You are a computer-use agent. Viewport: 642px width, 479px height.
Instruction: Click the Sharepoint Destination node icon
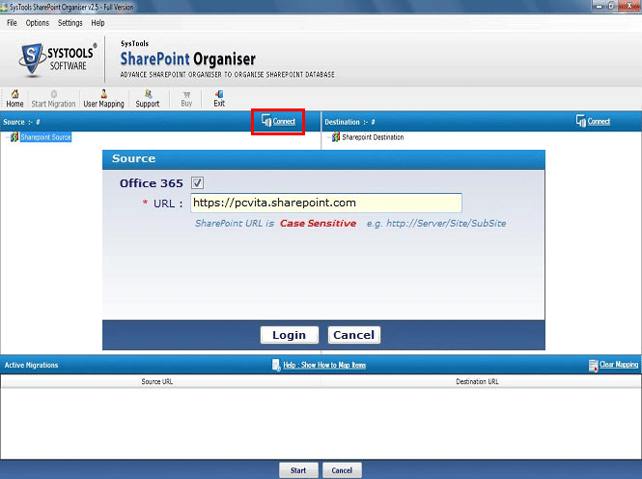click(x=336, y=137)
